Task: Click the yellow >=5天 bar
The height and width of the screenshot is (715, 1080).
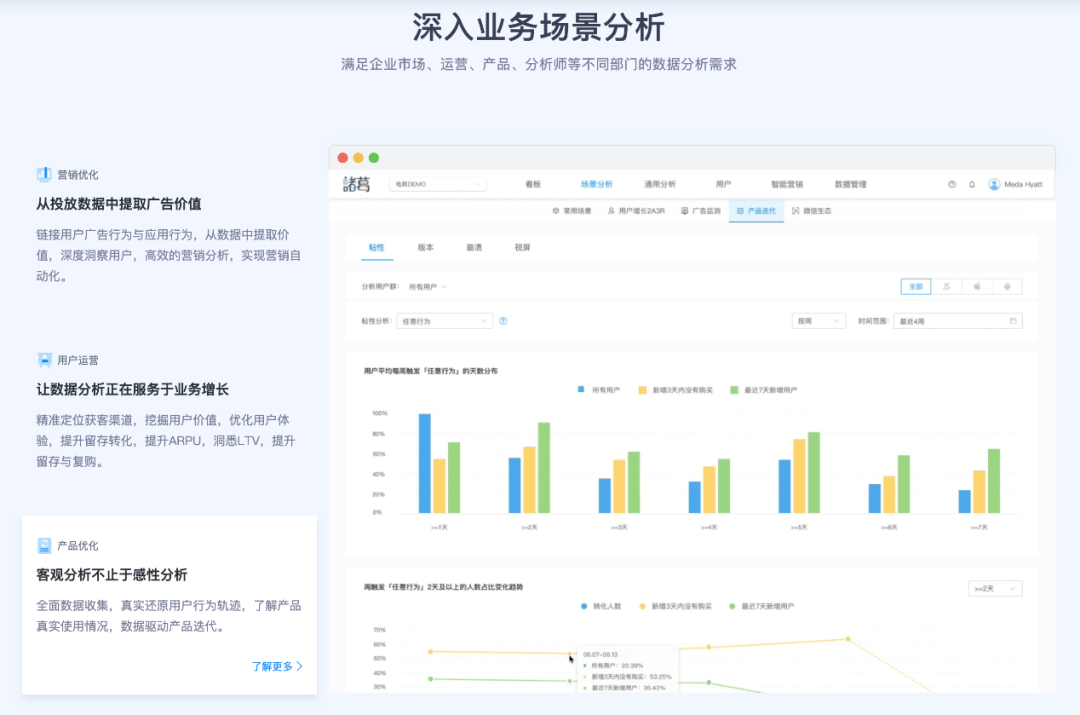Action: click(x=800, y=476)
